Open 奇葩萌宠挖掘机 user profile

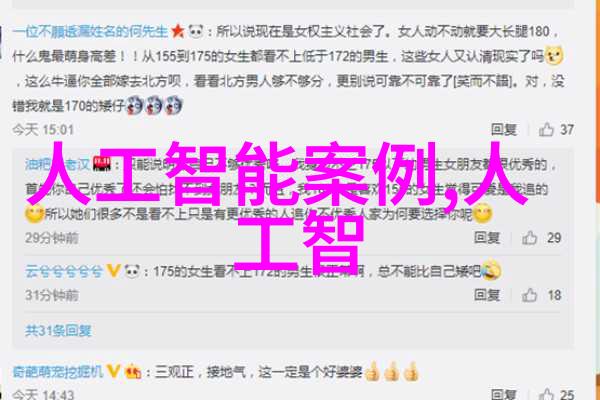58,371
